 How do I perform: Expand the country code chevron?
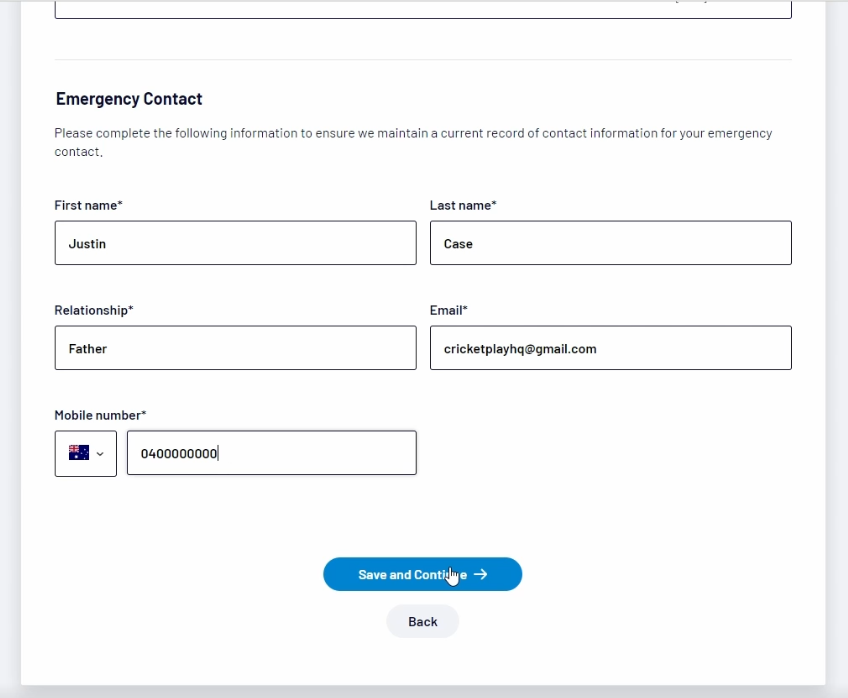click(100, 454)
